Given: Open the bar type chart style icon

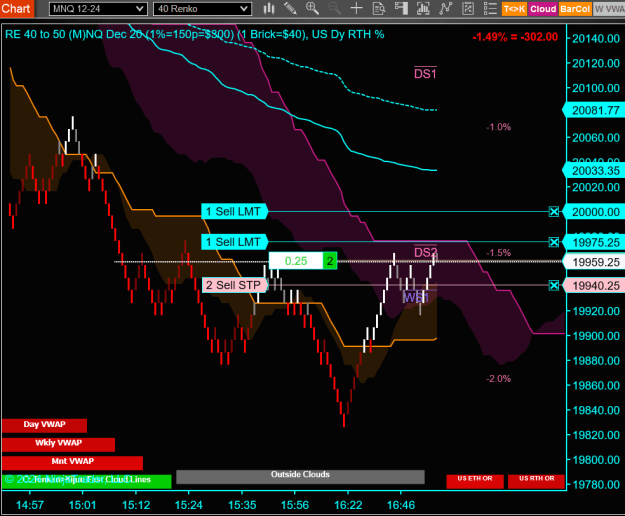Looking at the screenshot, I should 269,8.
